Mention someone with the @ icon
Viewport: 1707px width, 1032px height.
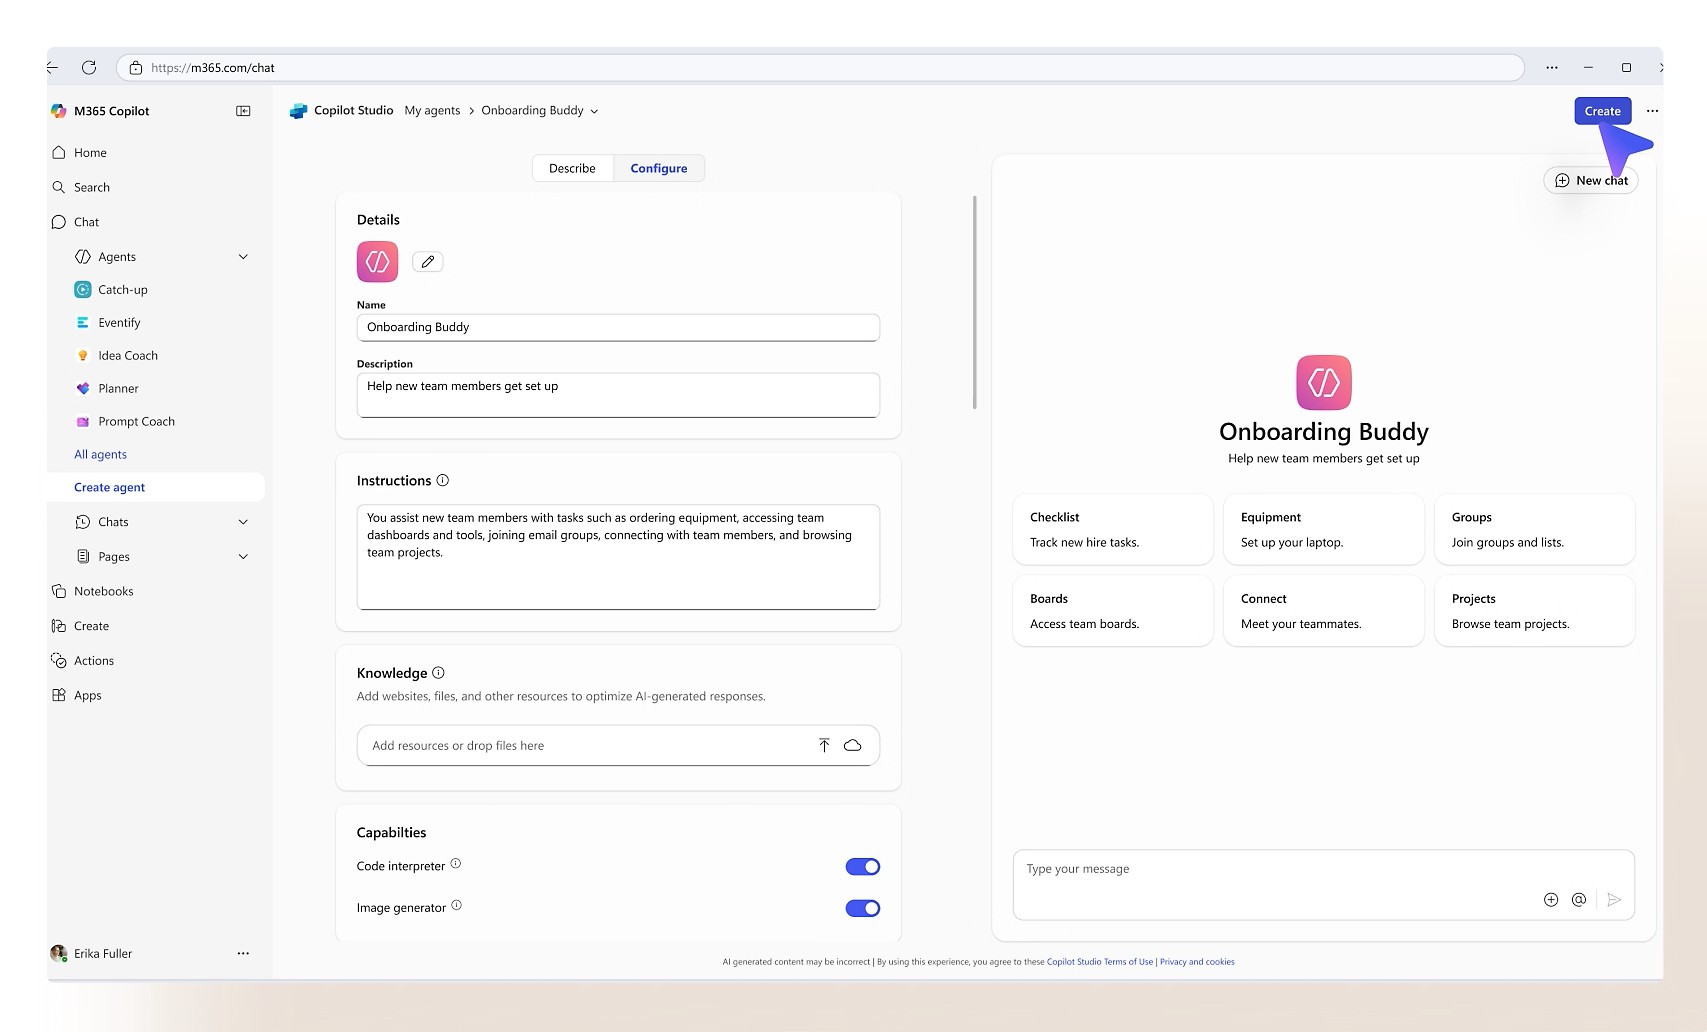(1579, 899)
